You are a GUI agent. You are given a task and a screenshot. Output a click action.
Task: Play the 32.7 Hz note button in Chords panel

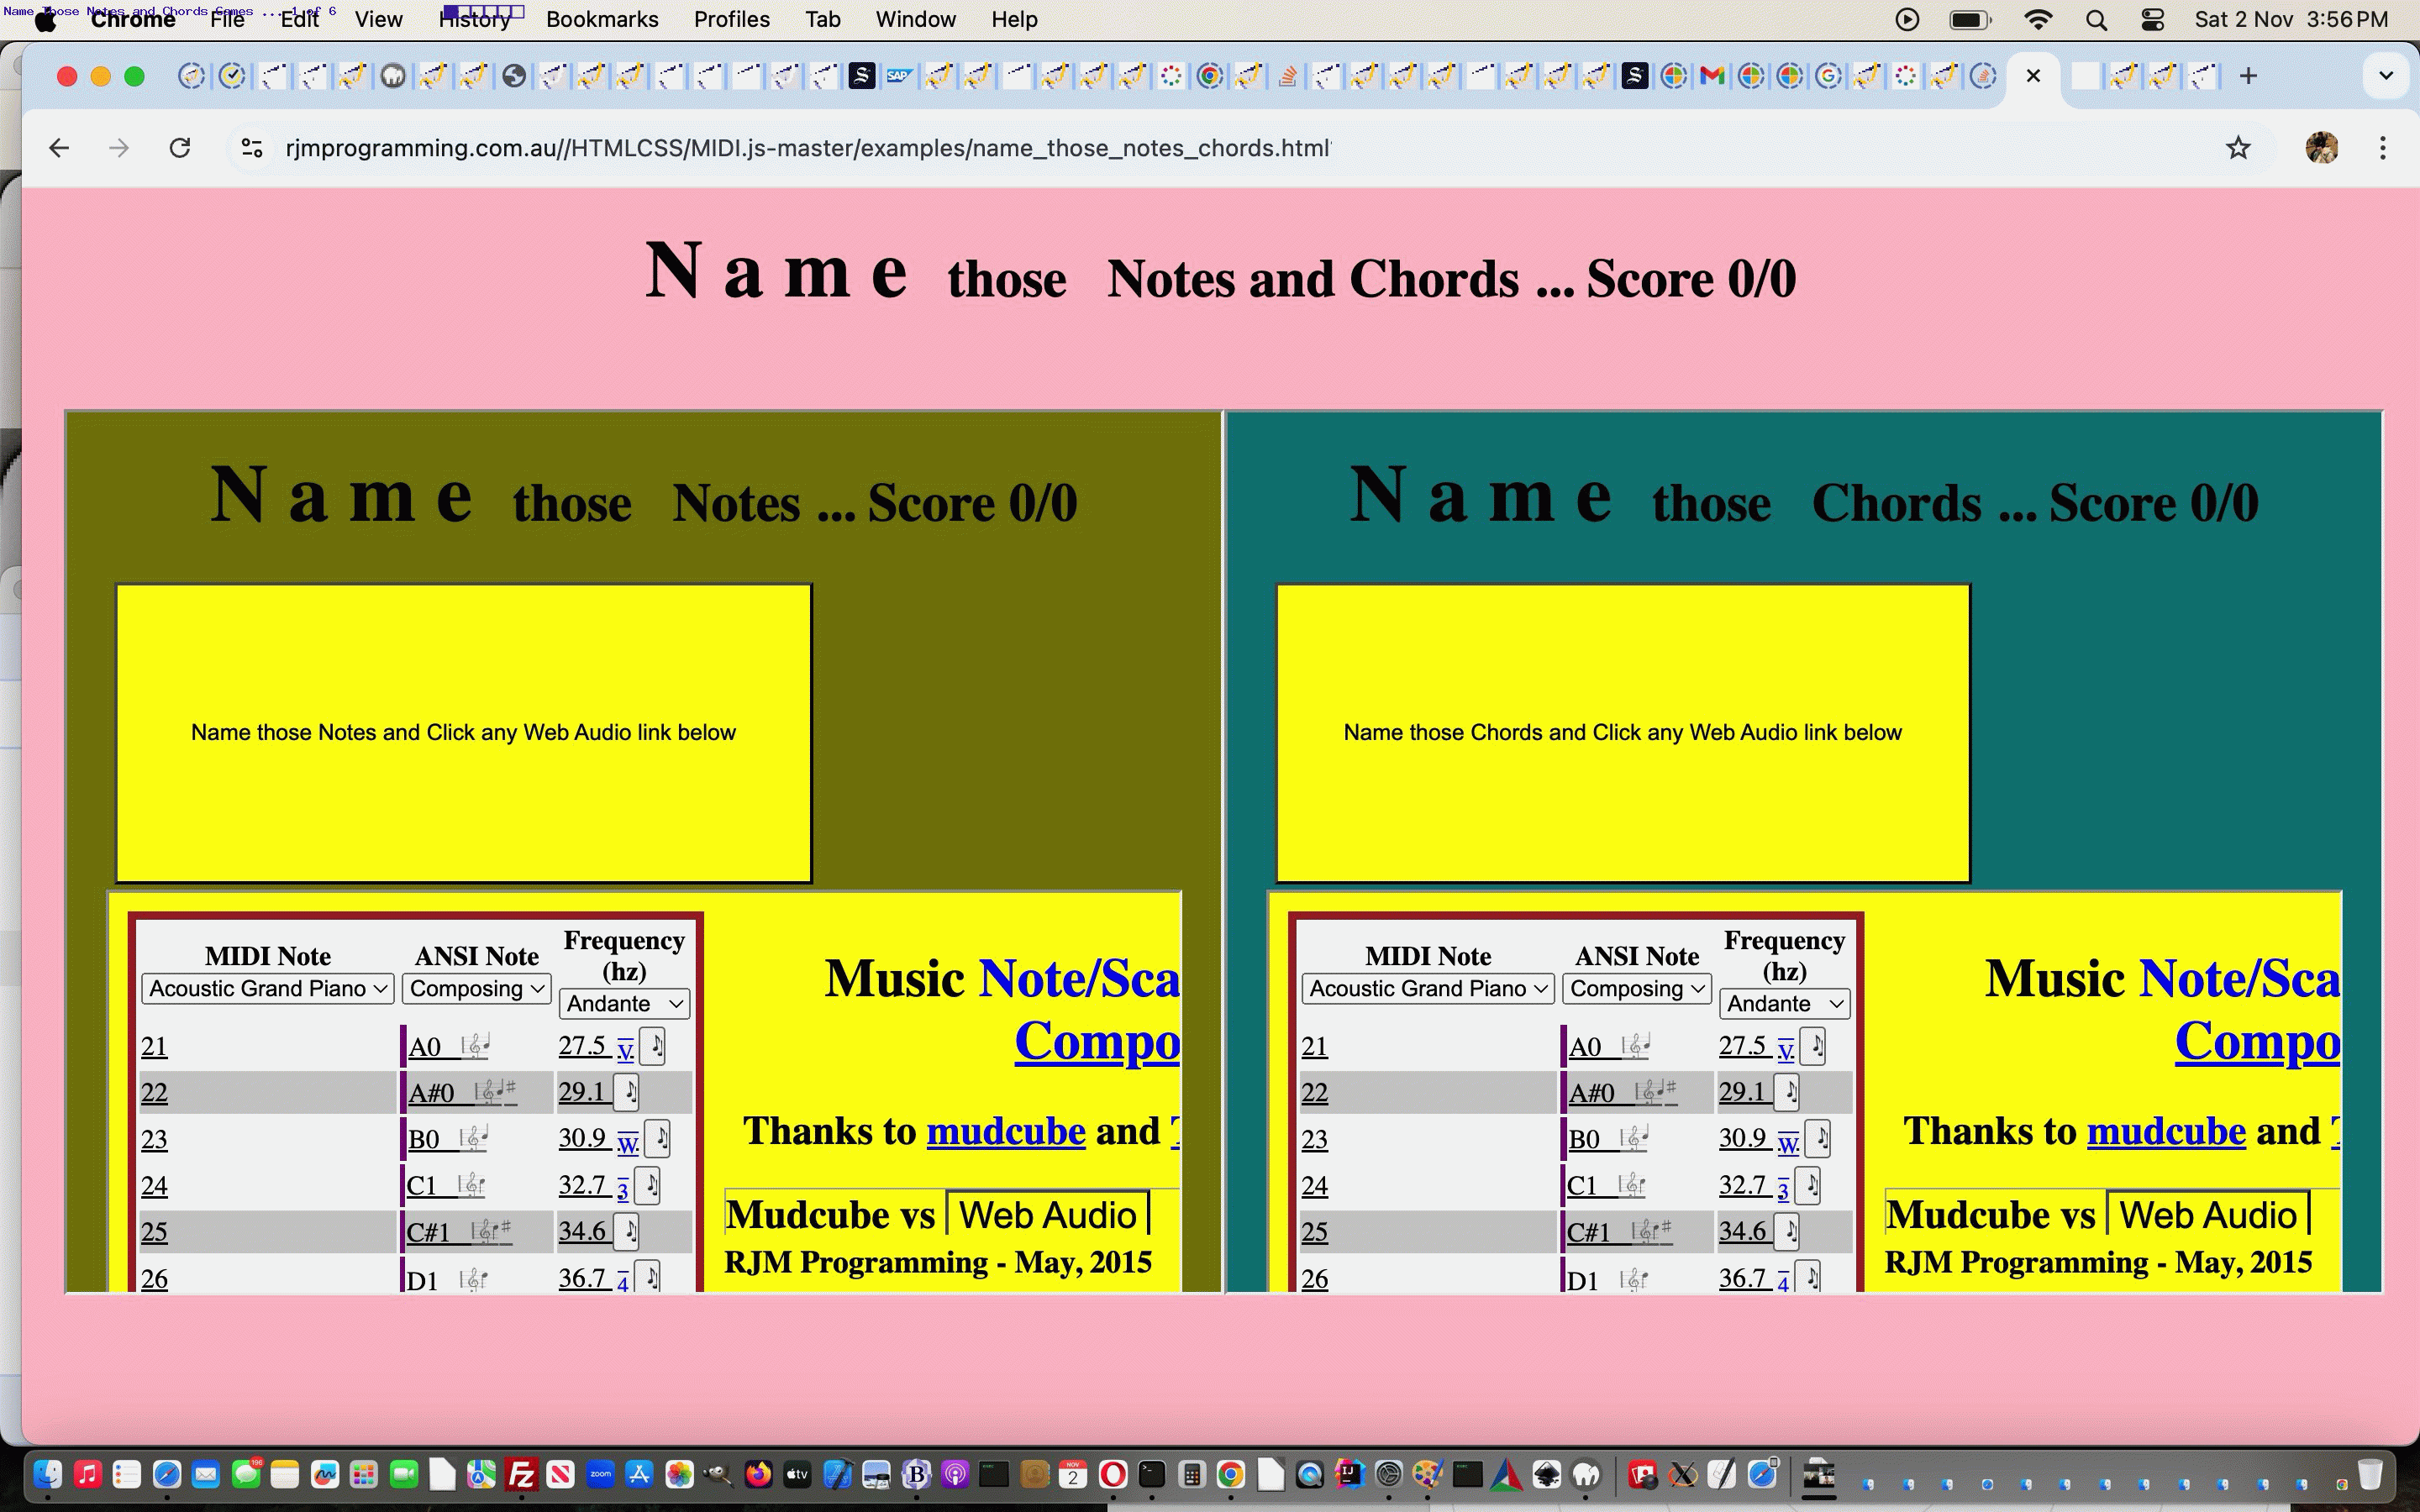[1808, 1185]
